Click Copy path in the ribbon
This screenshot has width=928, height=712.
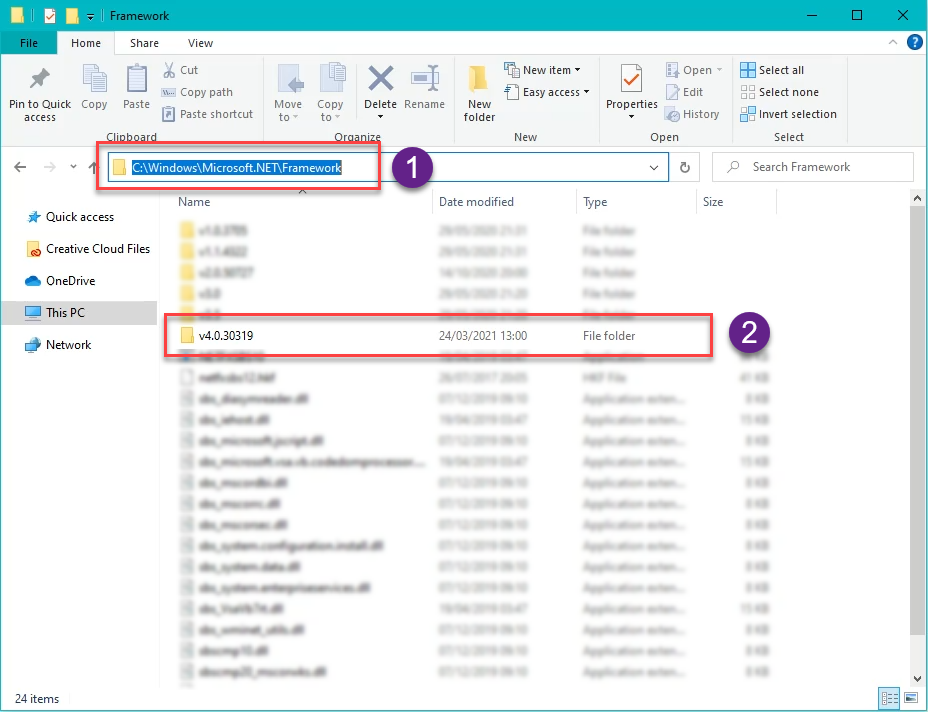coord(198,92)
